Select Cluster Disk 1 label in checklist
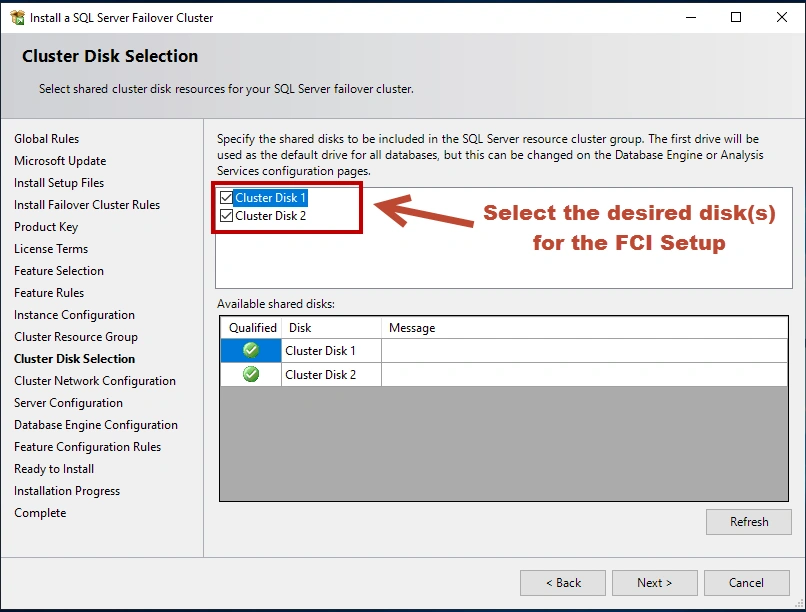The image size is (806, 612). click(x=270, y=198)
